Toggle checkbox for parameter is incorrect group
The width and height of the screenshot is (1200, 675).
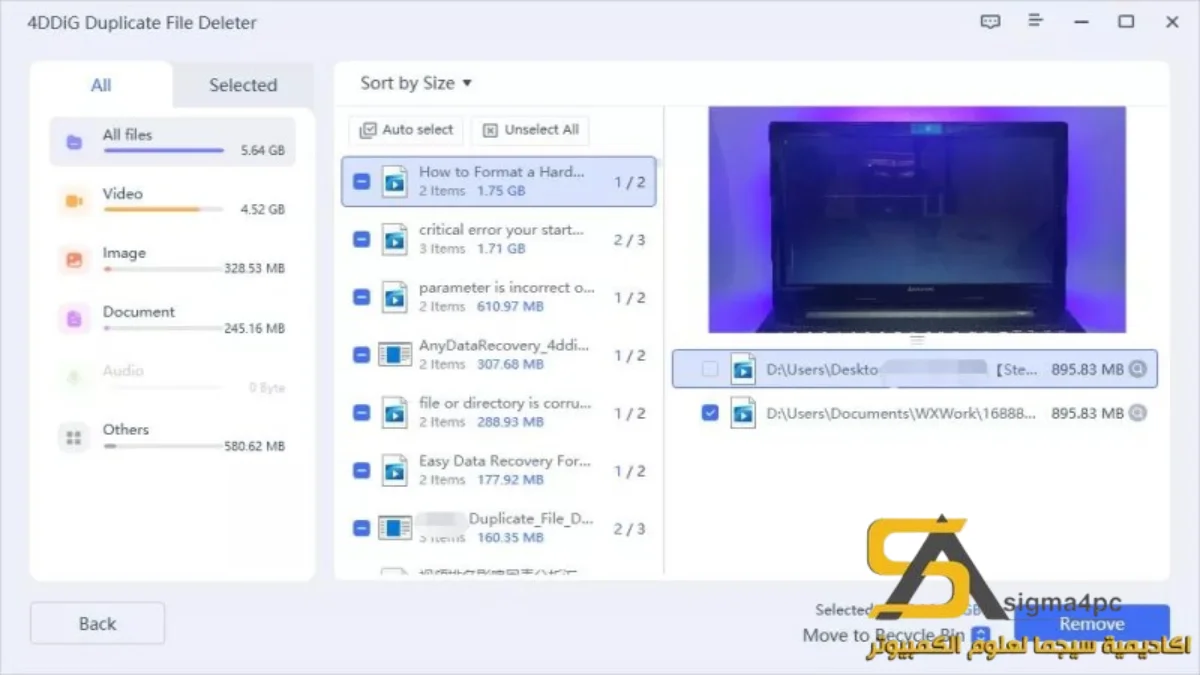click(x=362, y=297)
